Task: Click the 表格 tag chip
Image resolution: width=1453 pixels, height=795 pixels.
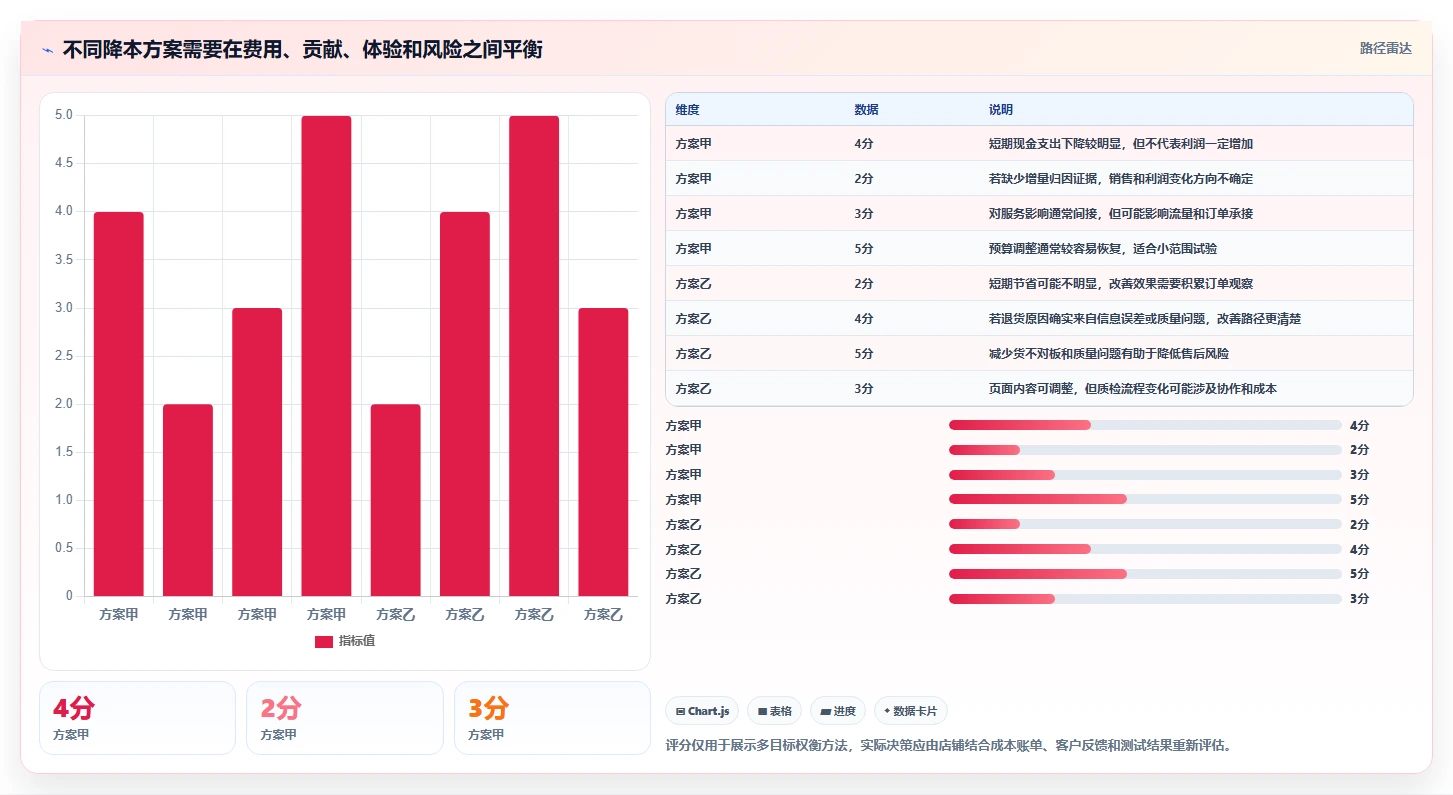Action: [775, 711]
